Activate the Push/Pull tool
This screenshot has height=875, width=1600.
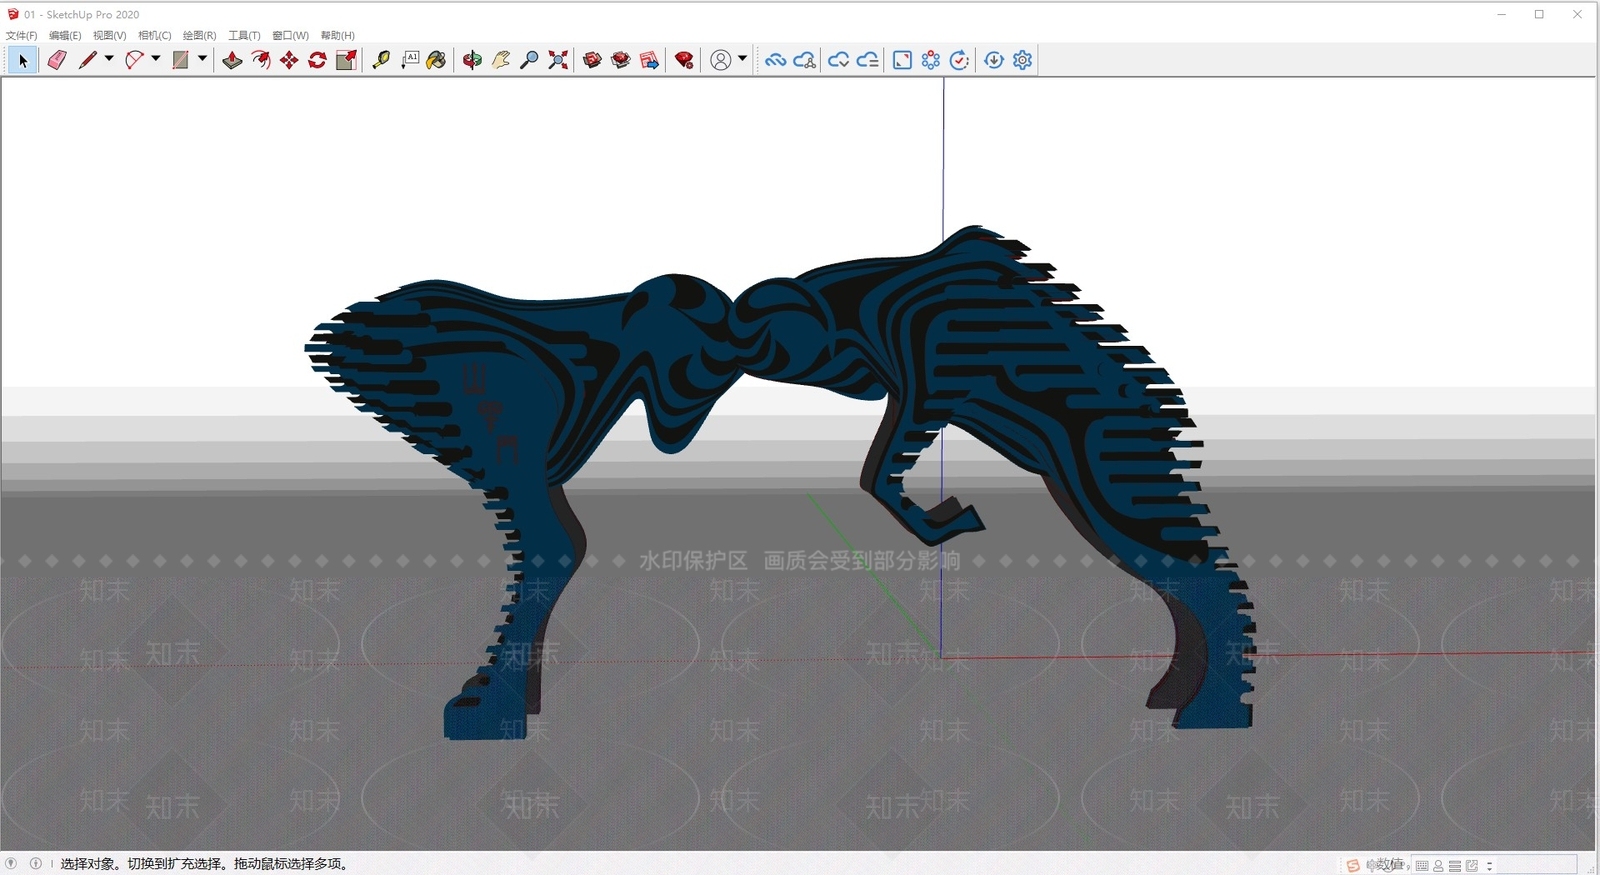(232, 61)
